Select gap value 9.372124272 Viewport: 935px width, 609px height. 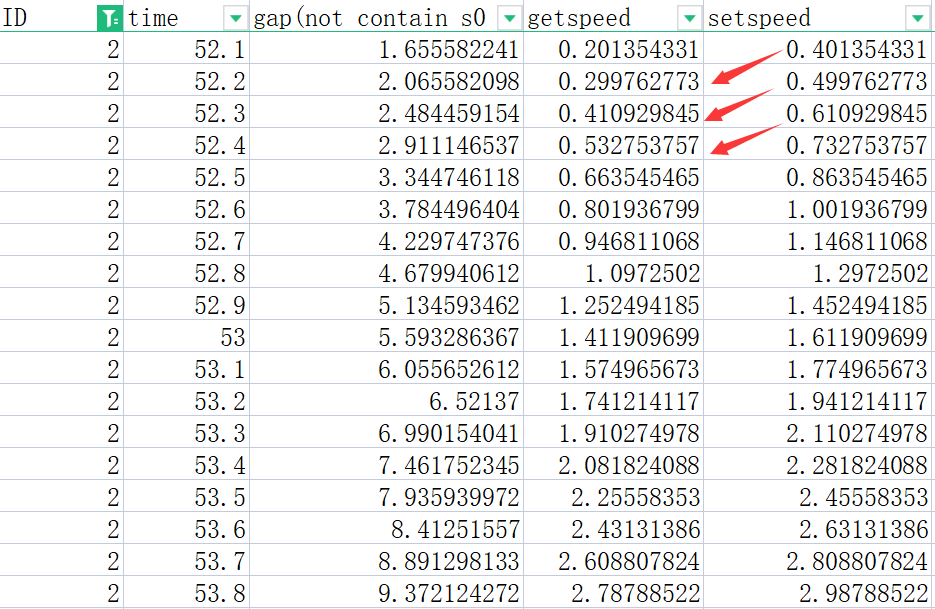tap(386, 593)
